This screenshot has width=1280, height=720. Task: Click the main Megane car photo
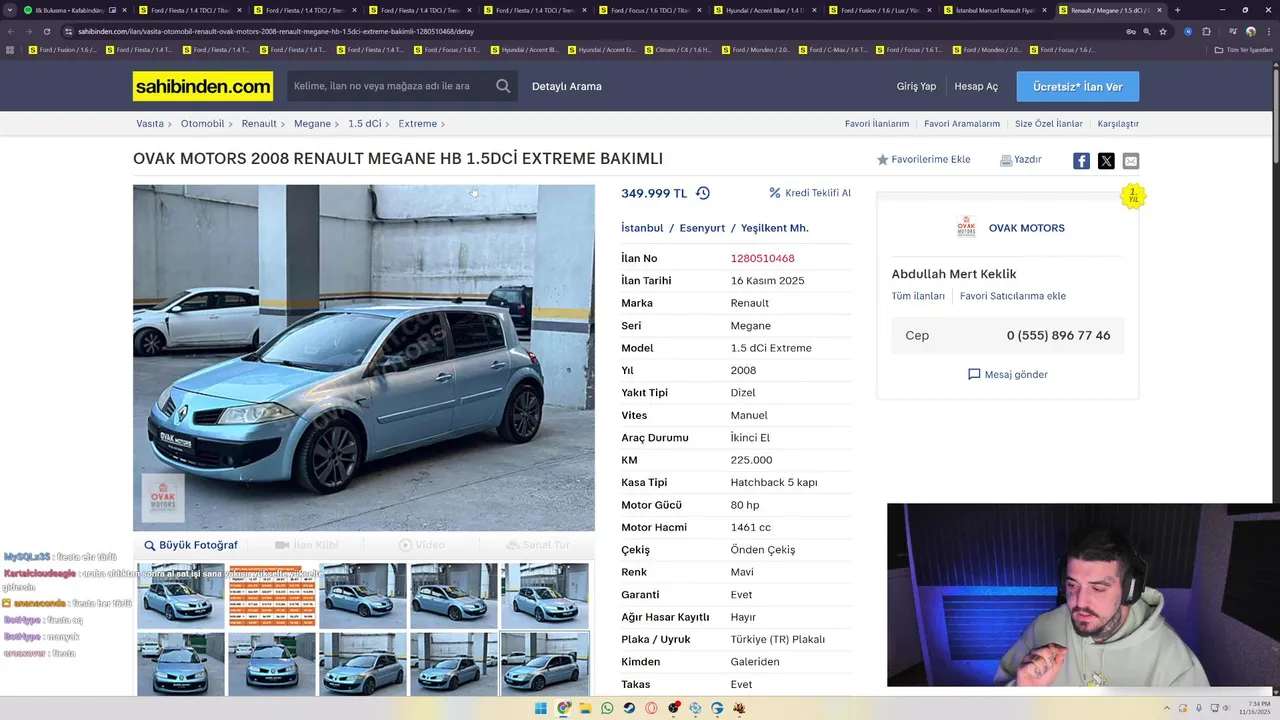364,358
